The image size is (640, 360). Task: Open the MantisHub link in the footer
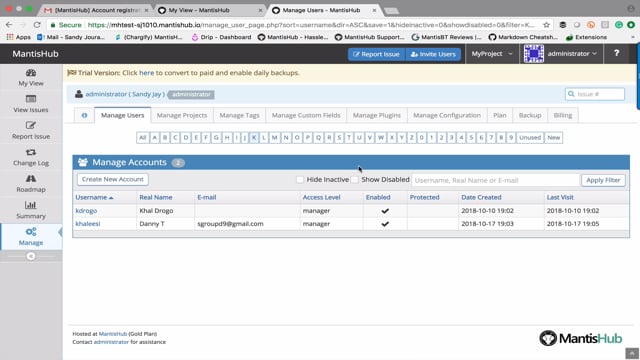(113, 334)
